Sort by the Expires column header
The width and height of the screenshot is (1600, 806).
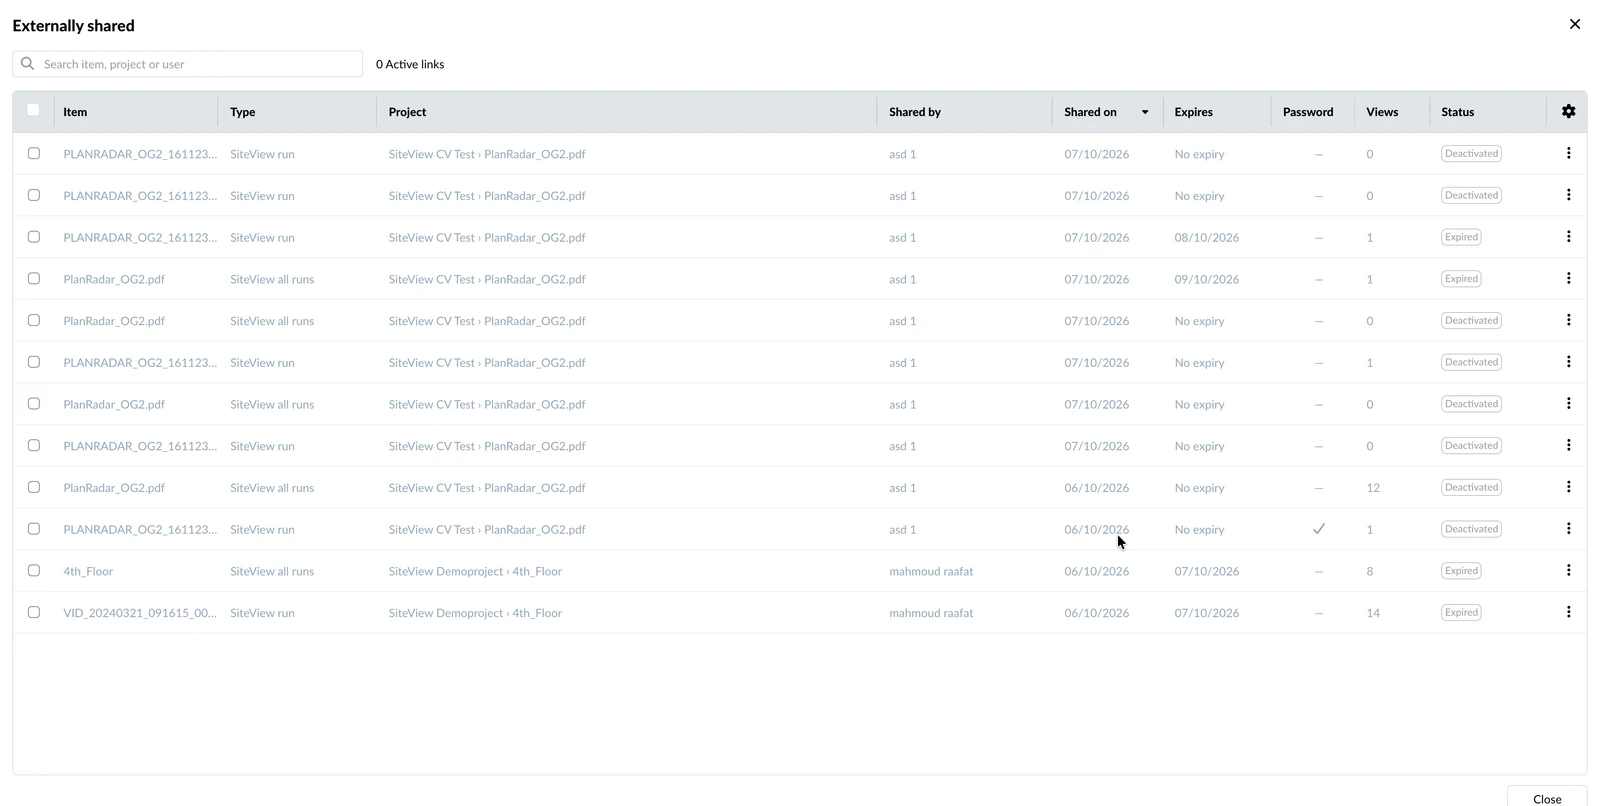tap(1193, 112)
